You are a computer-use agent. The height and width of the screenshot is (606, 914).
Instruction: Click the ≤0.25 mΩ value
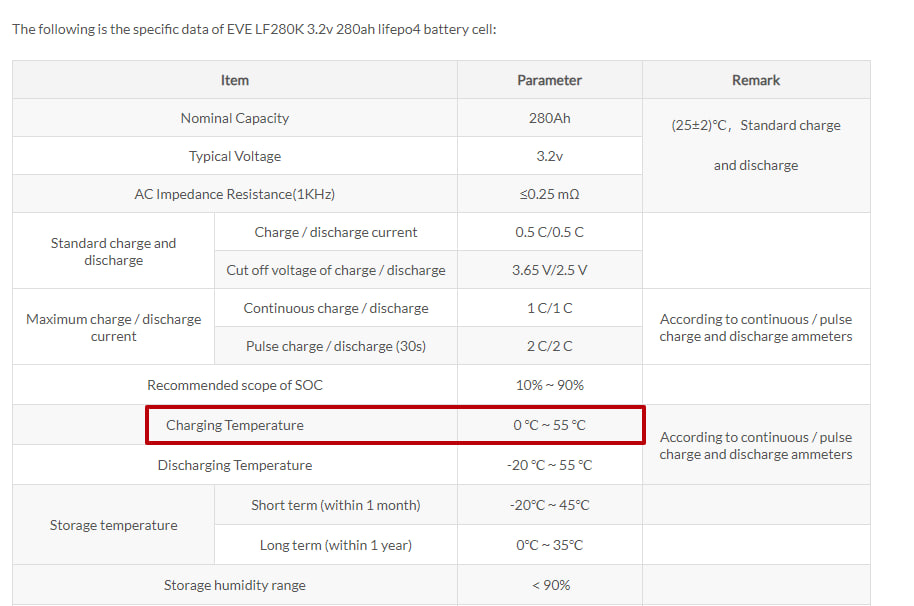550,193
